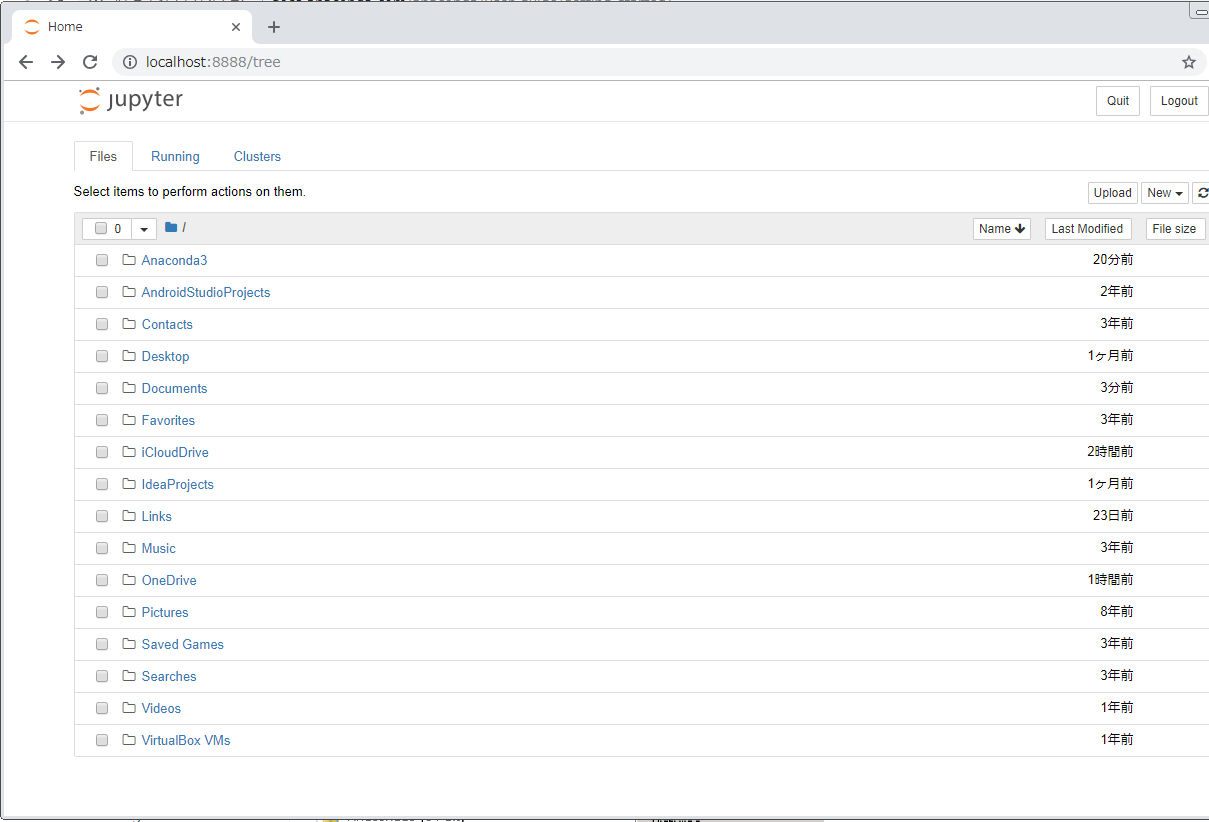Click the OneDrive folder icon
This screenshot has height=822, width=1209.
click(129, 580)
